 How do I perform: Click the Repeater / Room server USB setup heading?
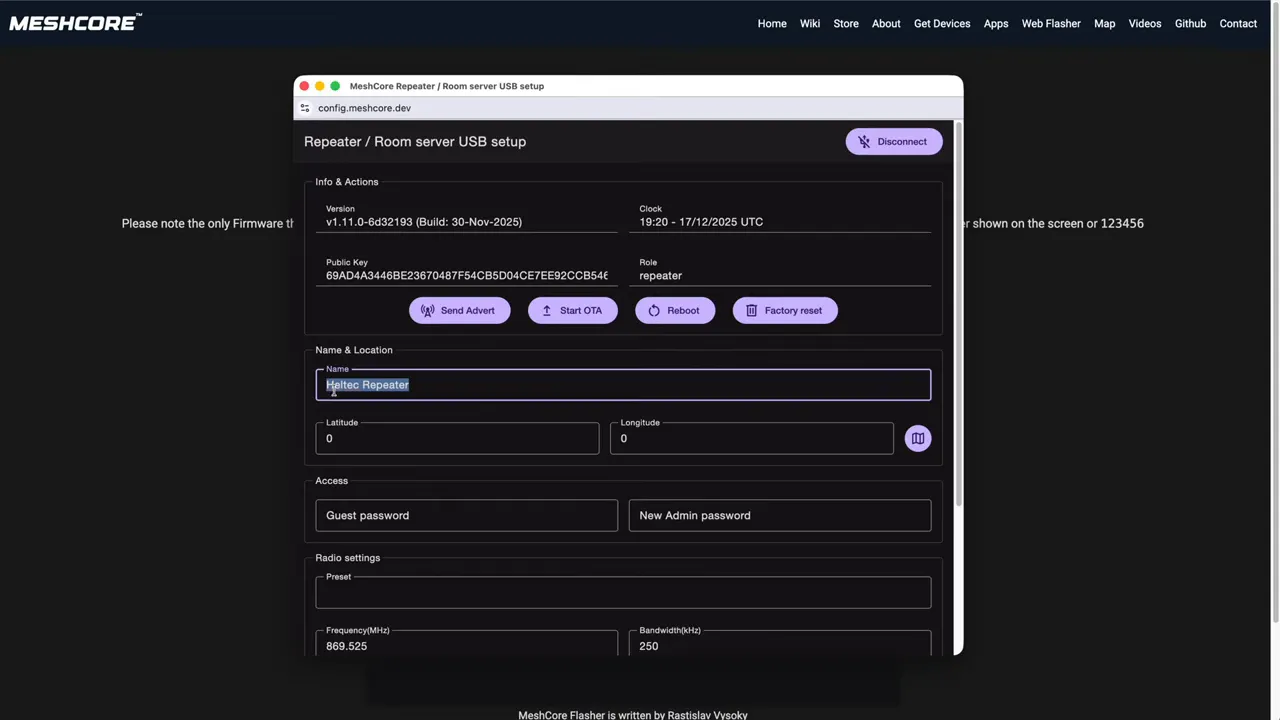(x=415, y=142)
